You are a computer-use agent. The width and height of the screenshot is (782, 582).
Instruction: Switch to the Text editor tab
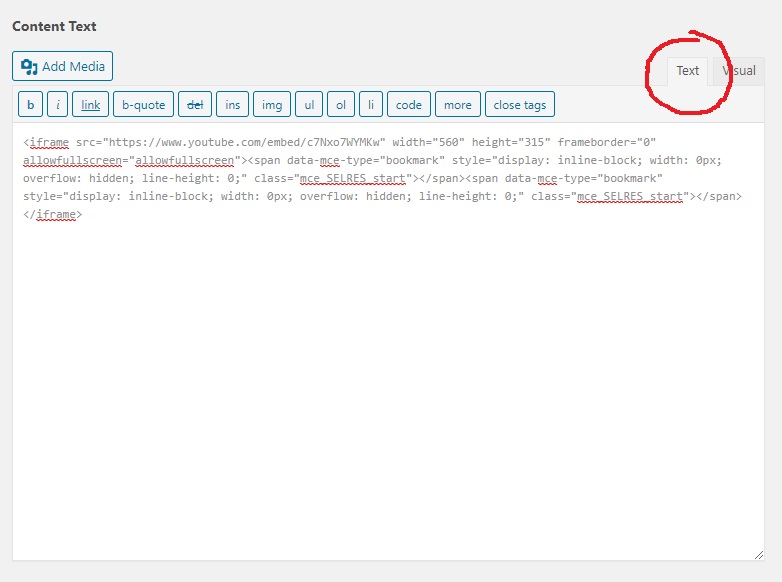pyautogui.click(x=687, y=71)
